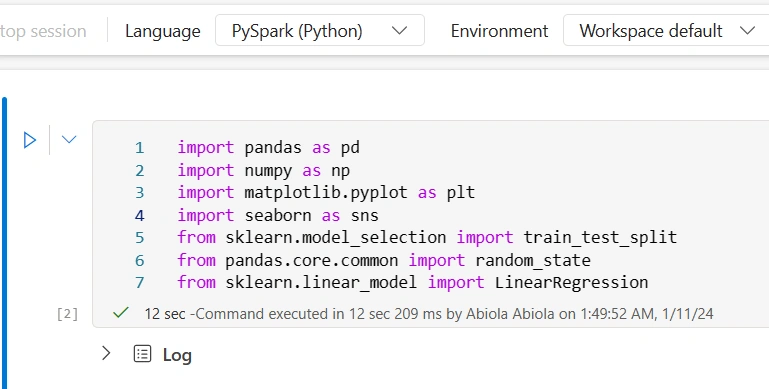Click the green success checkmark icon
Viewport: 769px width, 389px height.
[x=121, y=312]
